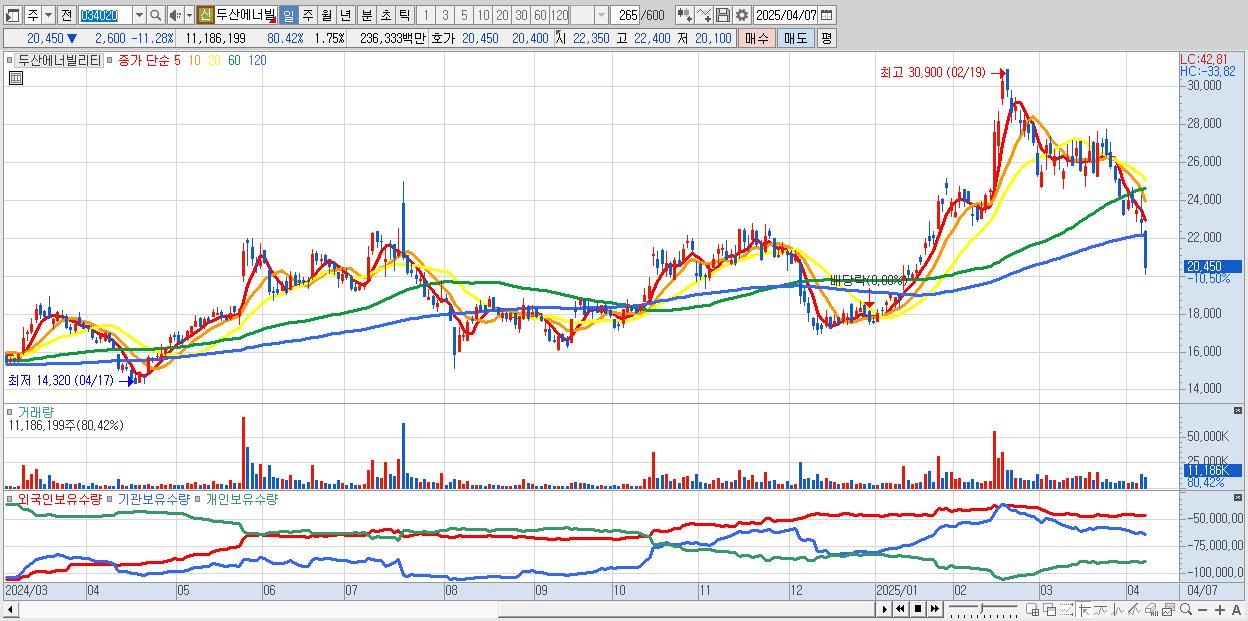This screenshot has width=1248, height=621.
Task: Click the window grid layout icon
Action: tap(1033, 610)
